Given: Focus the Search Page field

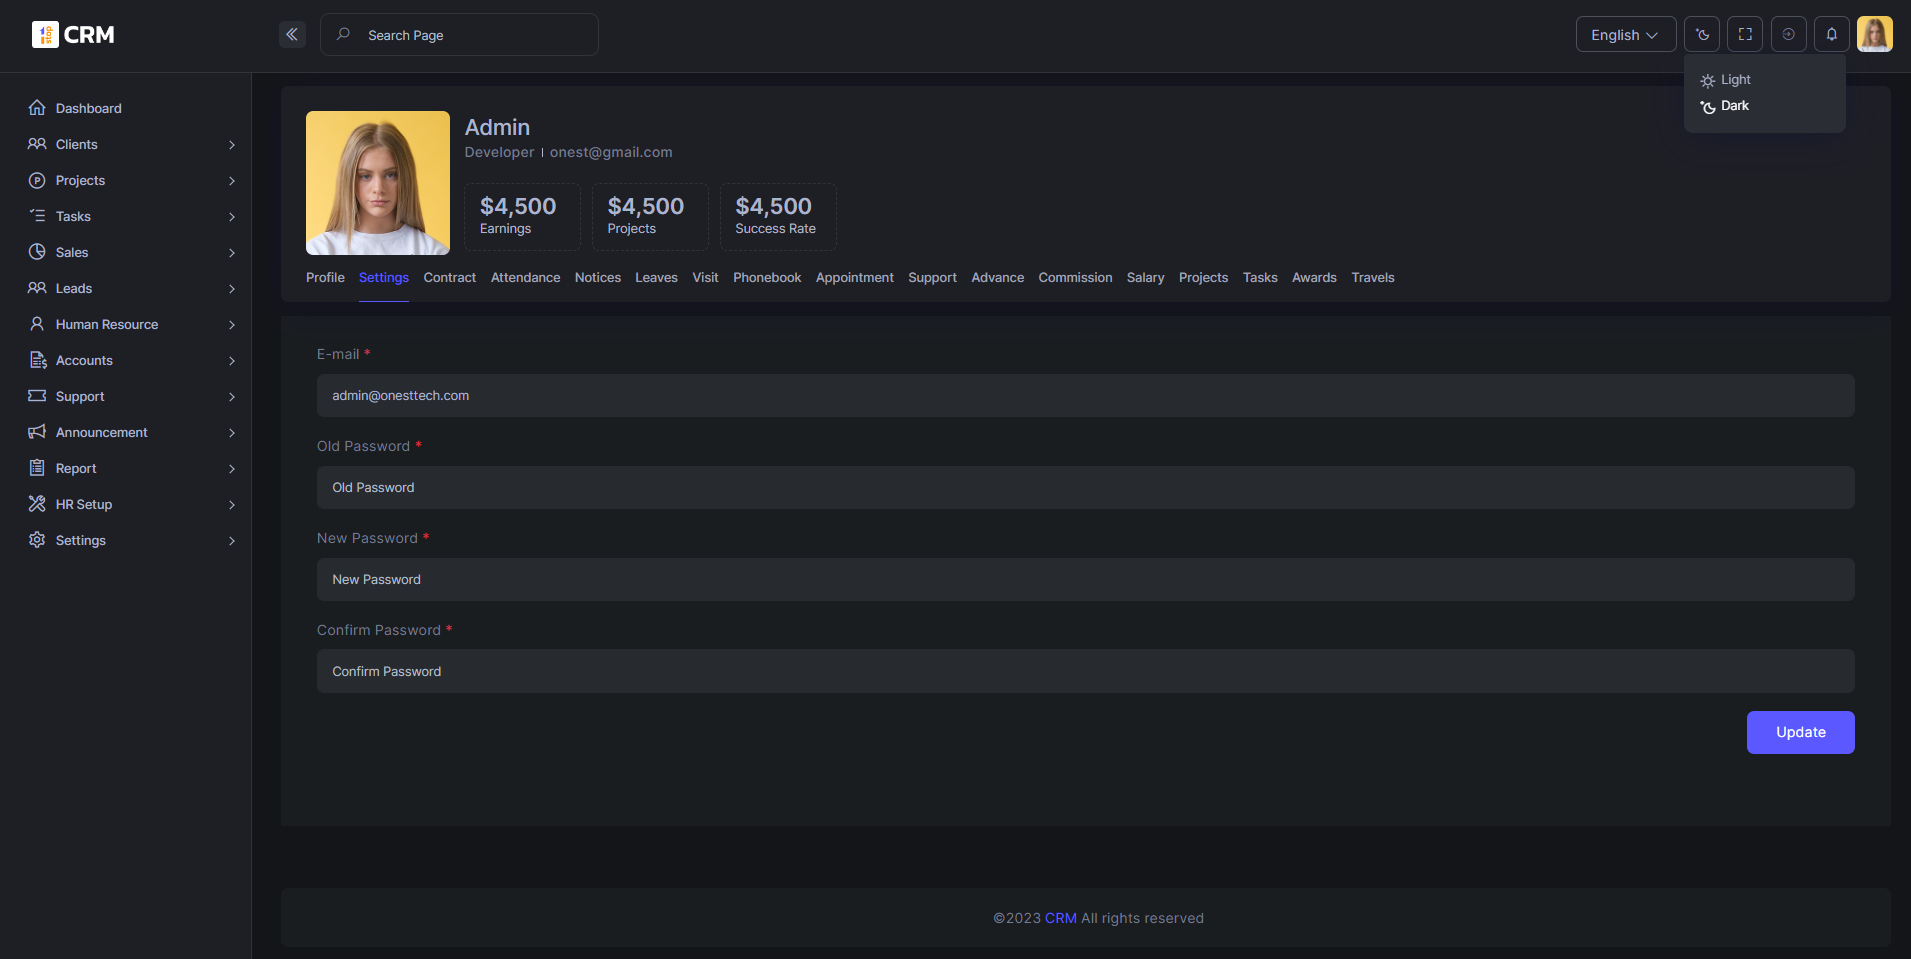Looking at the screenshot, I should point(470,35).
